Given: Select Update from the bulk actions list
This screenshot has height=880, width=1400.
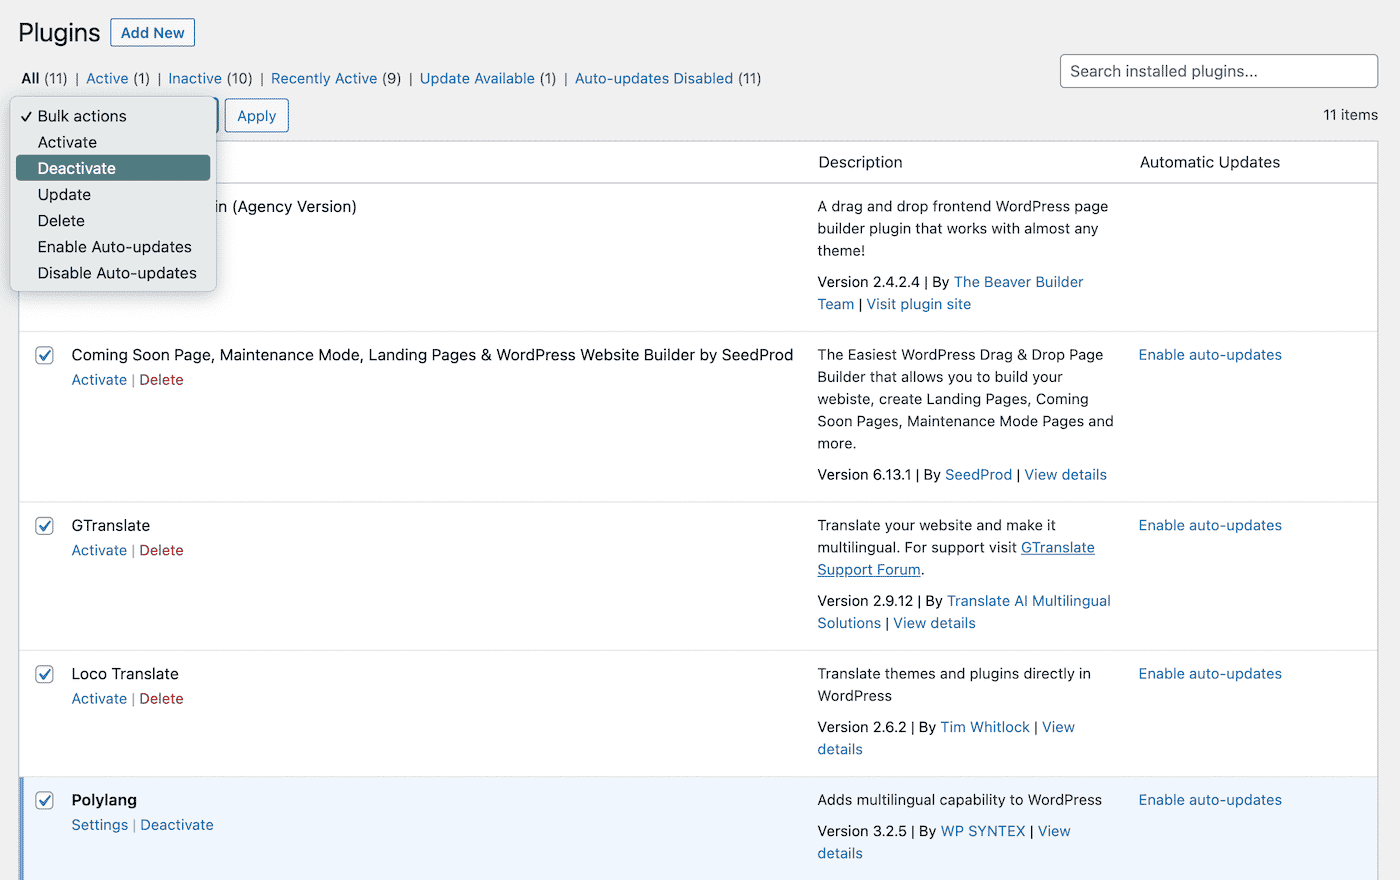Looking at the screenshot, I should 64,194.
